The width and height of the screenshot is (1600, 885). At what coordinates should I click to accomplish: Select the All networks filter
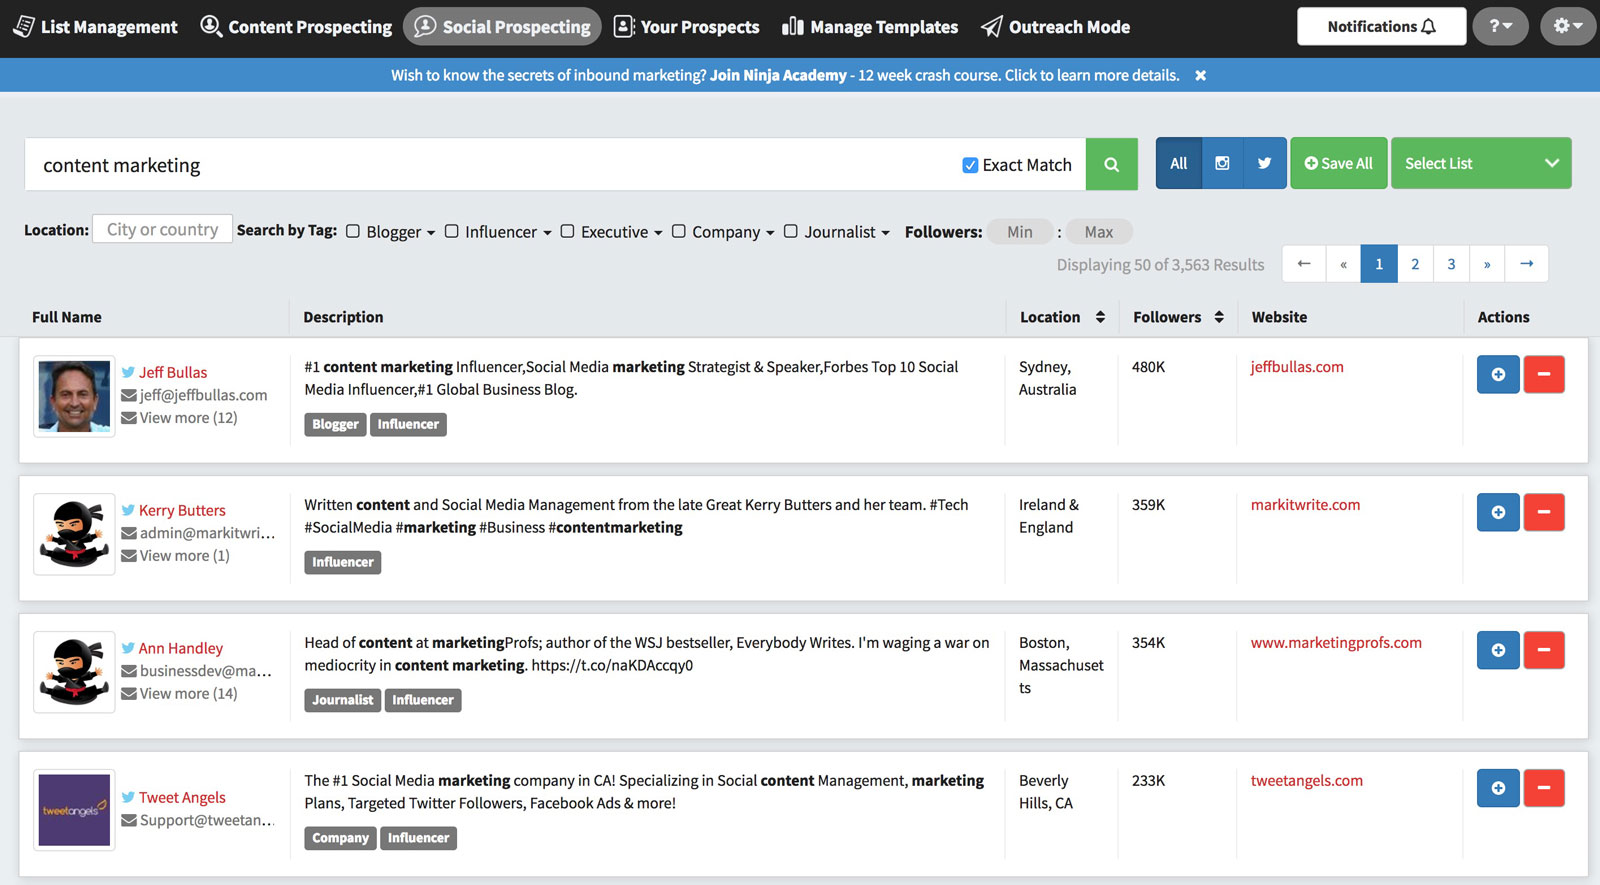pyautogui.click(x=1179, y=163)
